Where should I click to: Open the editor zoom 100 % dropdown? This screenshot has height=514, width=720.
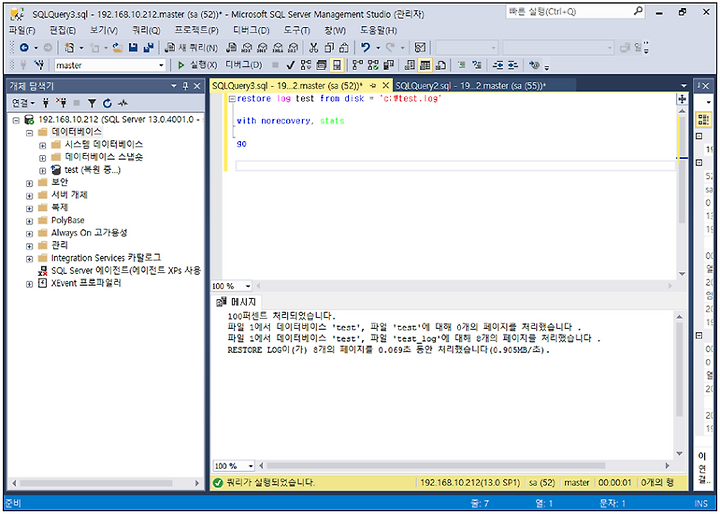point(248,286)
